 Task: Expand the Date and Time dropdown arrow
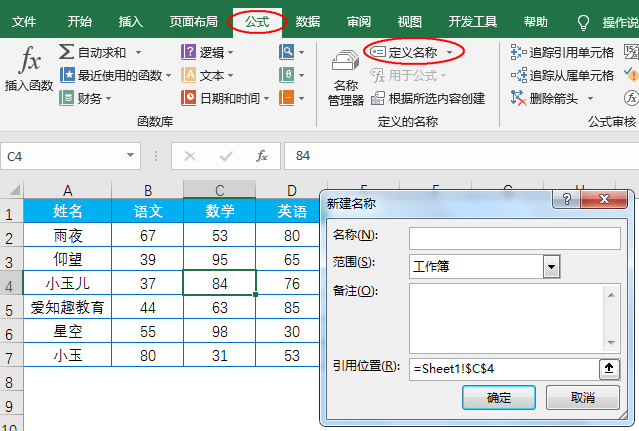pyautogui.click(x=266, y=99)
